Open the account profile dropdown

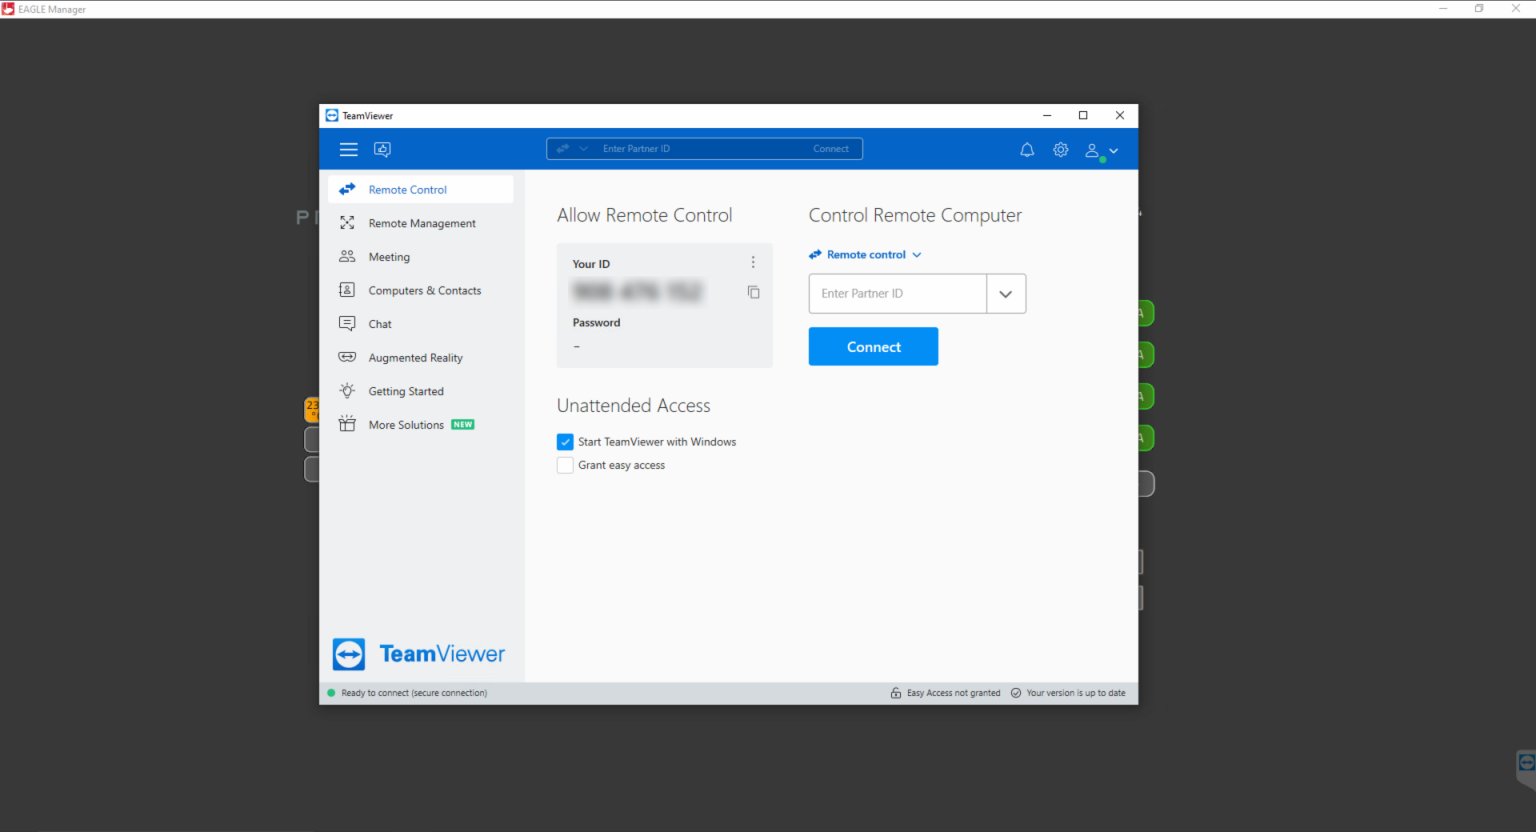tap(1101, 151)
